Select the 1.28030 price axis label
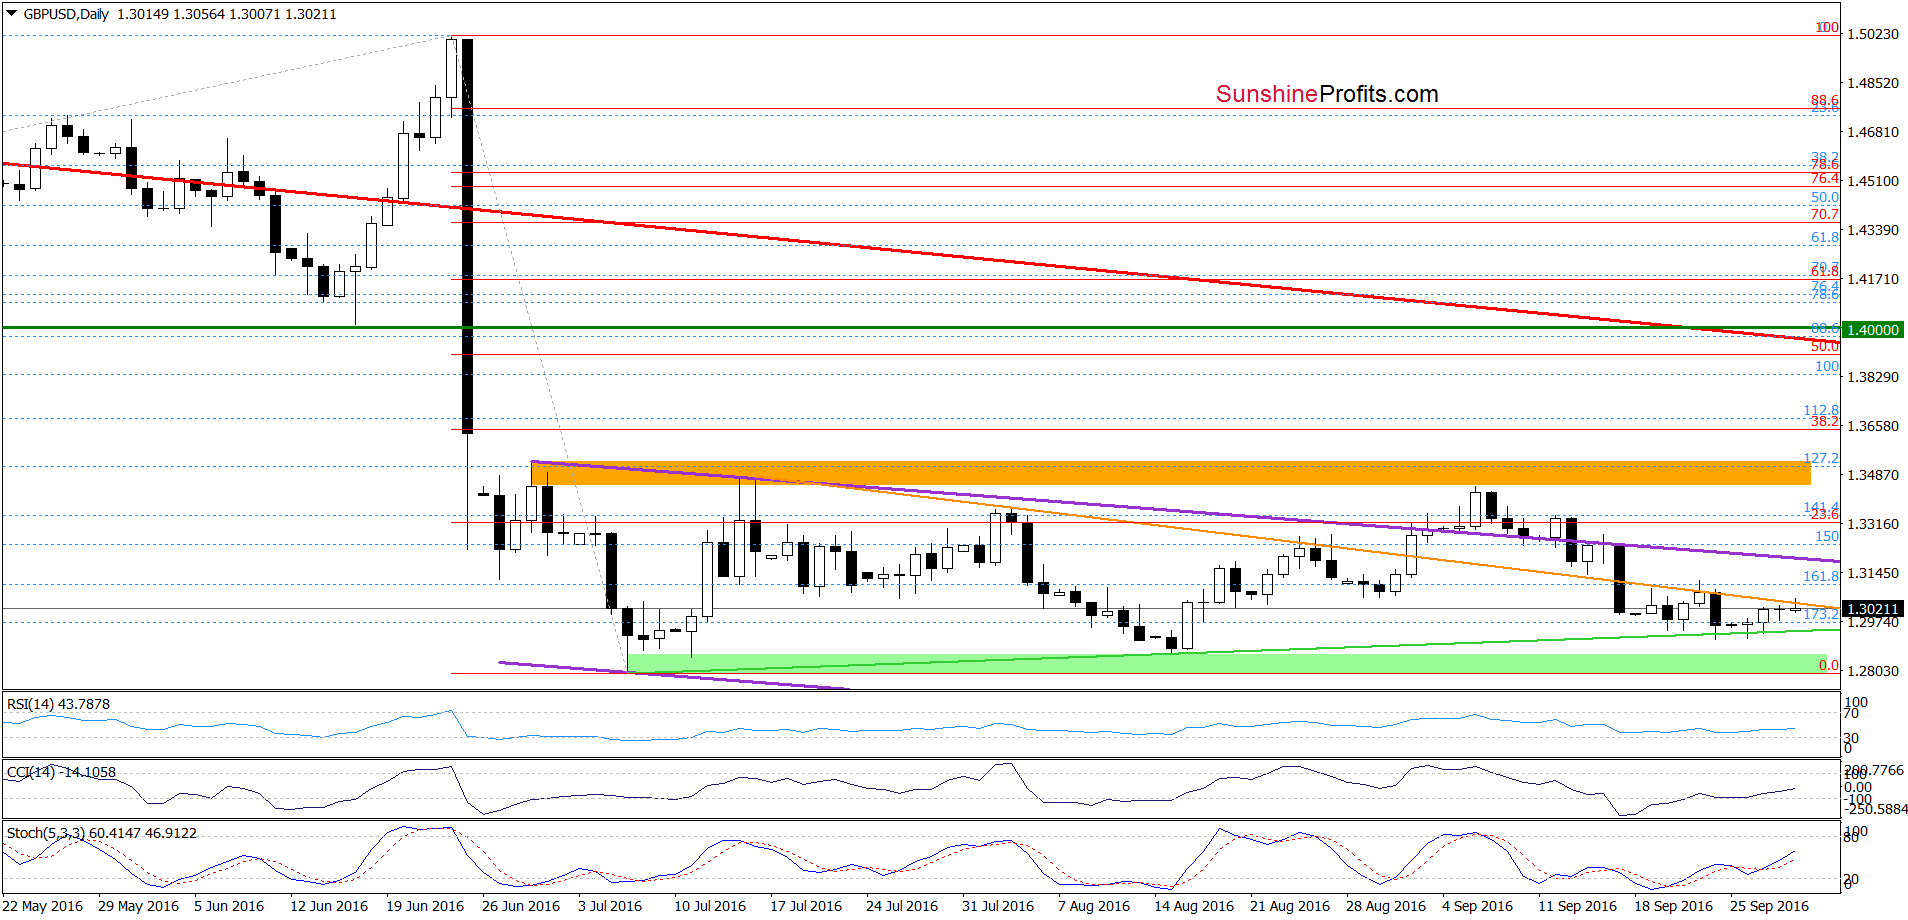This screenshot has height=920, width=1908. [1873, 671]
